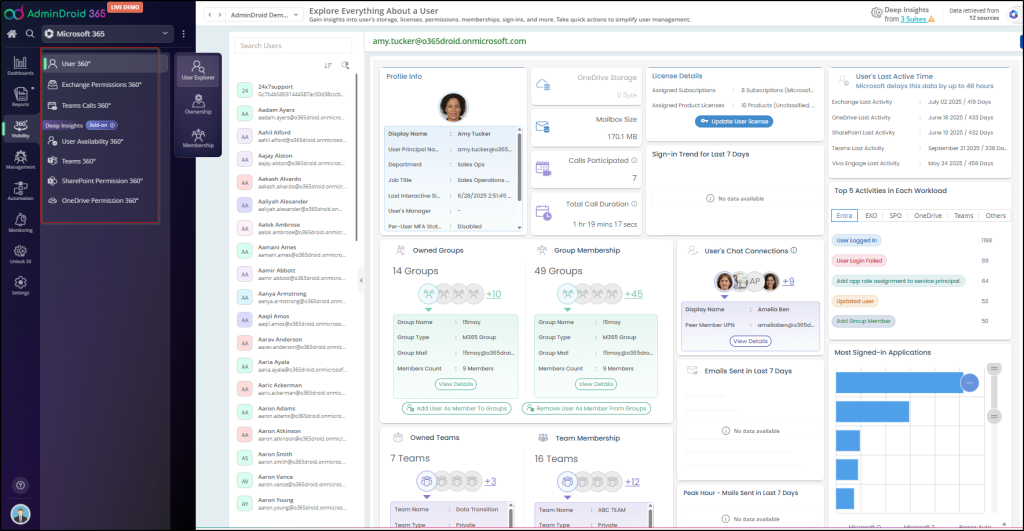Click the sort icon above user list
1024x531 pixels.
coord(328,65)
